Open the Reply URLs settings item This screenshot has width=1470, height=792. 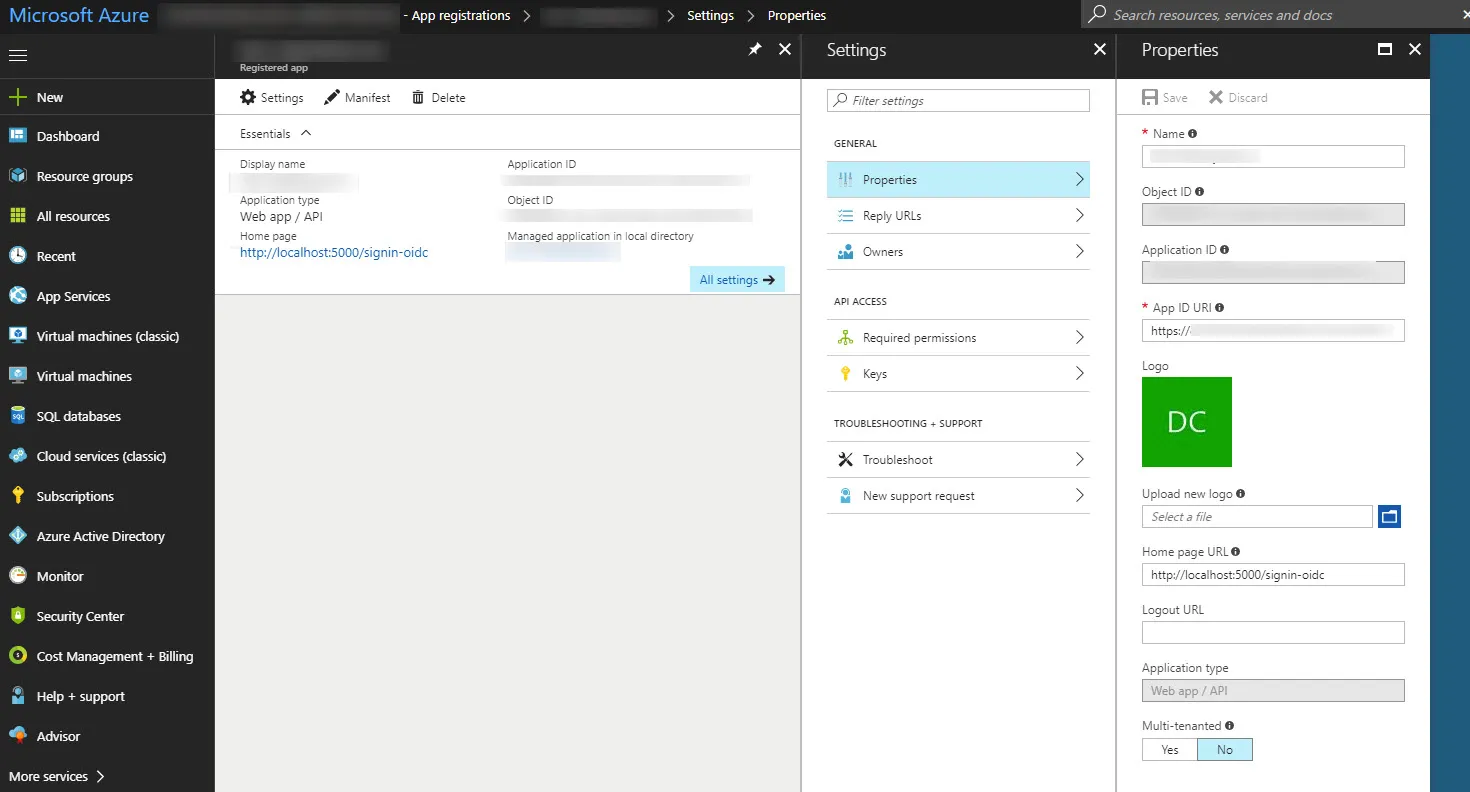click(958, 216)
